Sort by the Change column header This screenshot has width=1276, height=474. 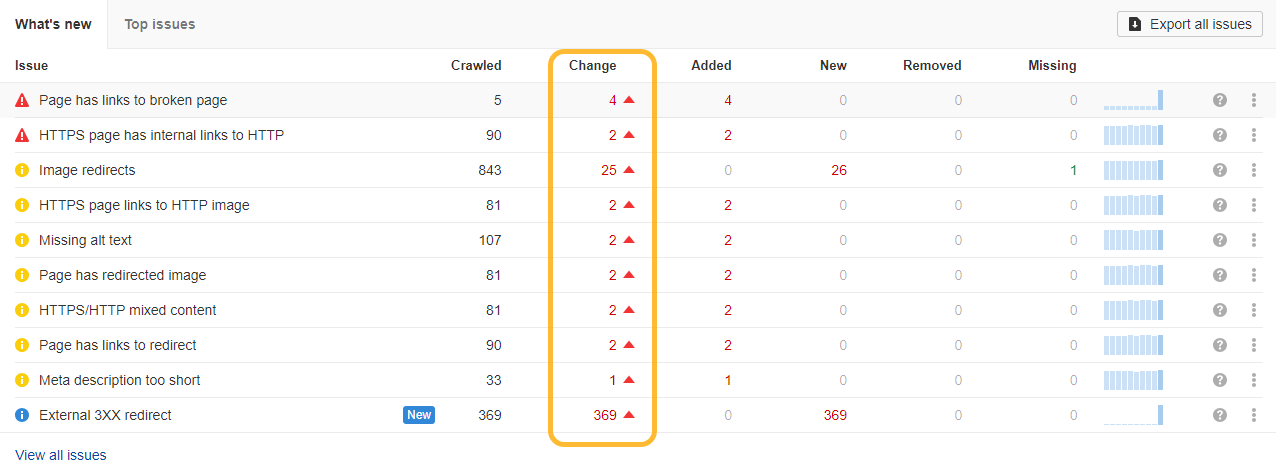592,65
